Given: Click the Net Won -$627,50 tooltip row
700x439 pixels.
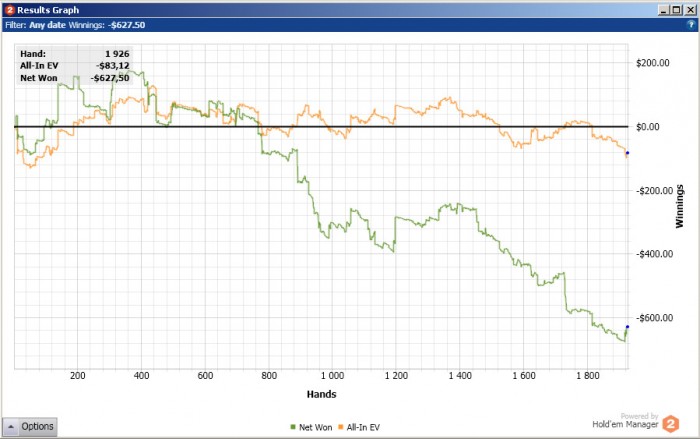Looking at the screenshot, I should pos(75,78).
